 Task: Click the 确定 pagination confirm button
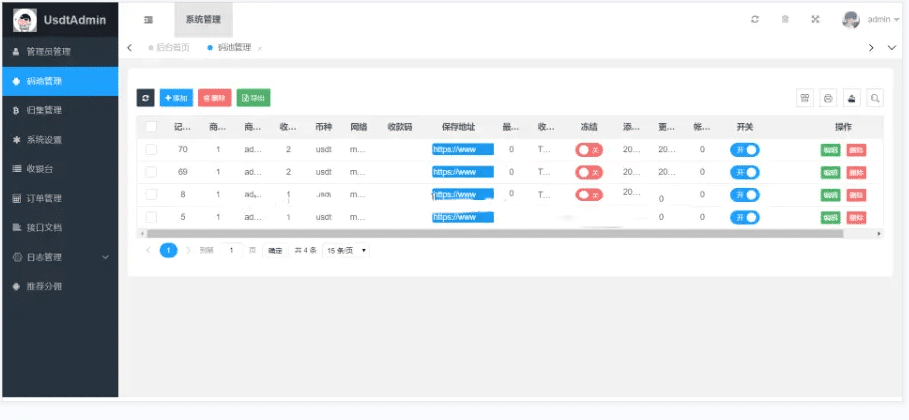point(275,251)
